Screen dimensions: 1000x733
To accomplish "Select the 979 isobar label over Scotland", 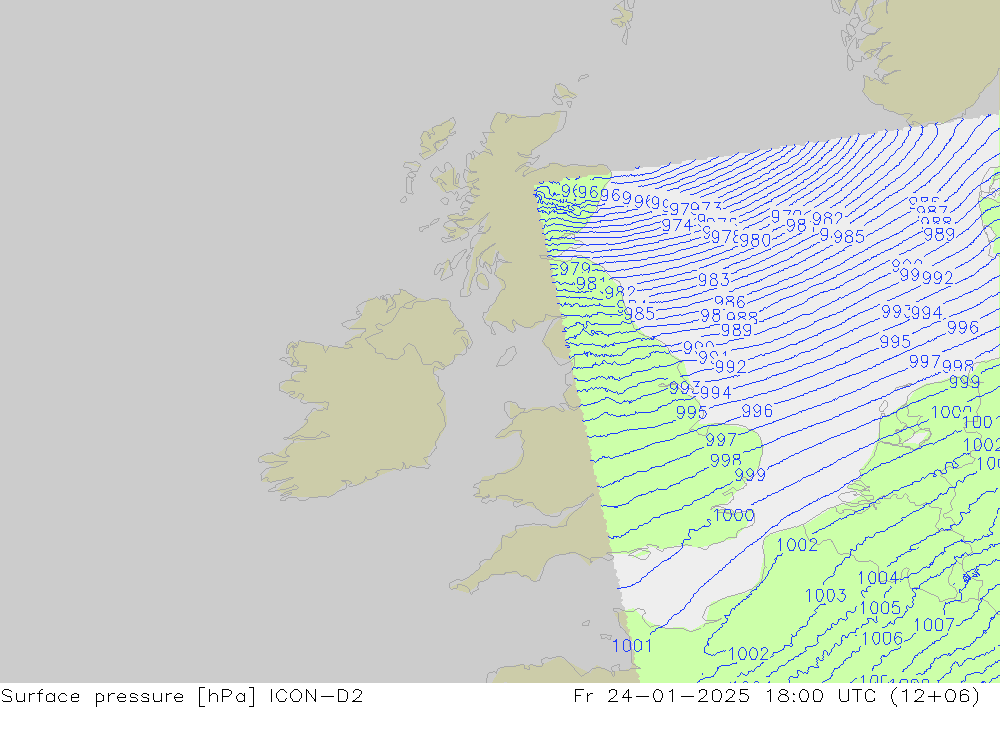I will pyautogui.click(x=575, y=269).
